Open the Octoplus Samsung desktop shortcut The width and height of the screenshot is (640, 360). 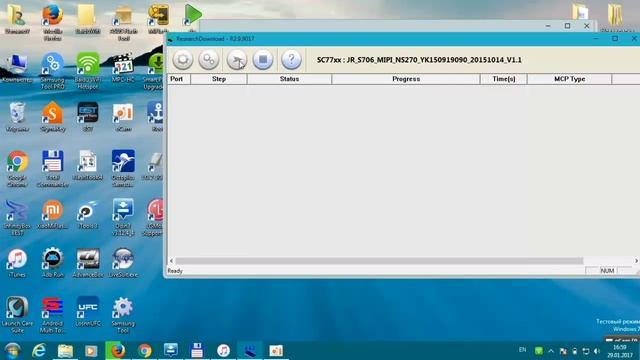(x=123, y=169)
